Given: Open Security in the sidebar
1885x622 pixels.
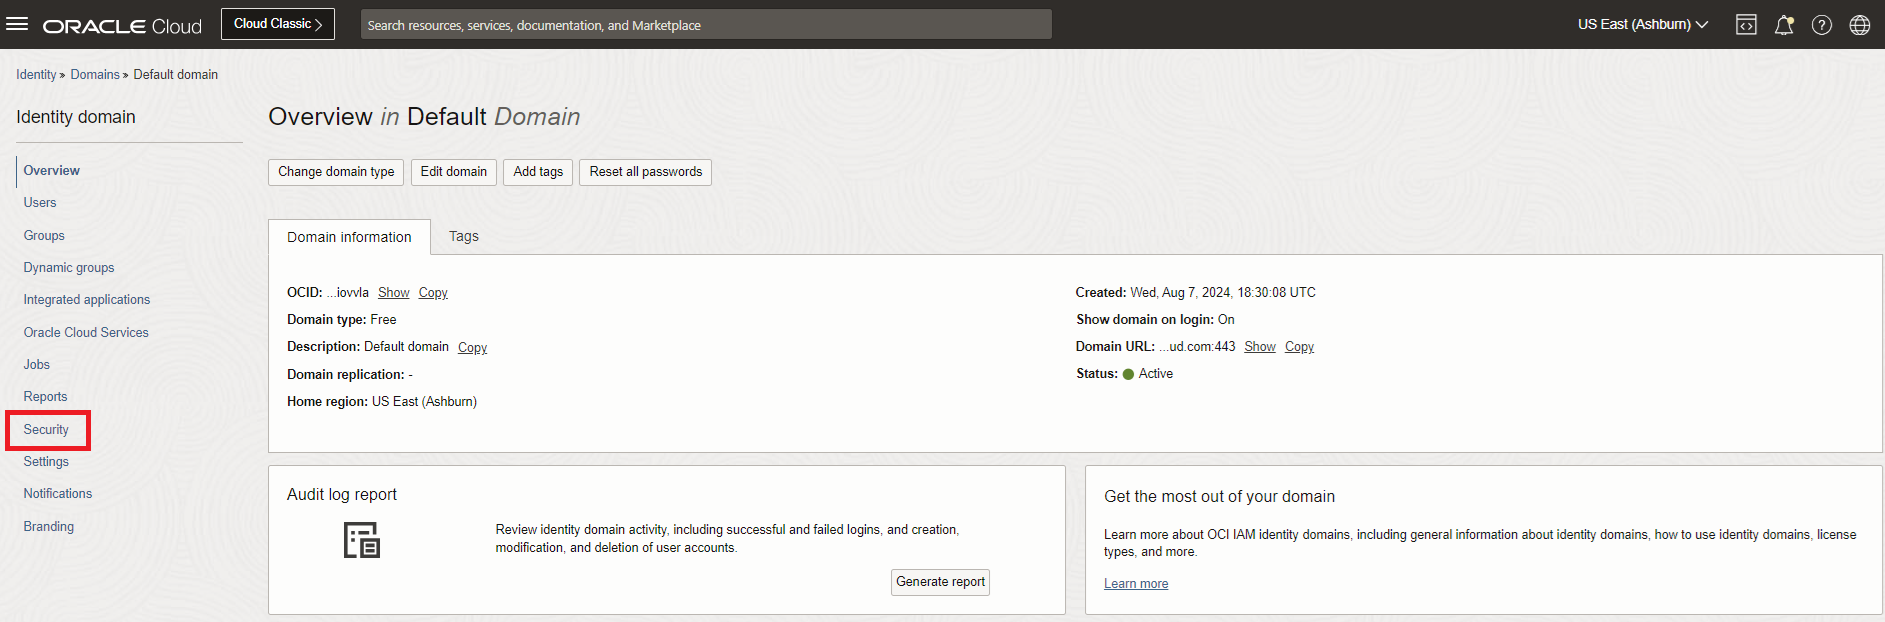Looking at the screenshot, I should (46, 429).
